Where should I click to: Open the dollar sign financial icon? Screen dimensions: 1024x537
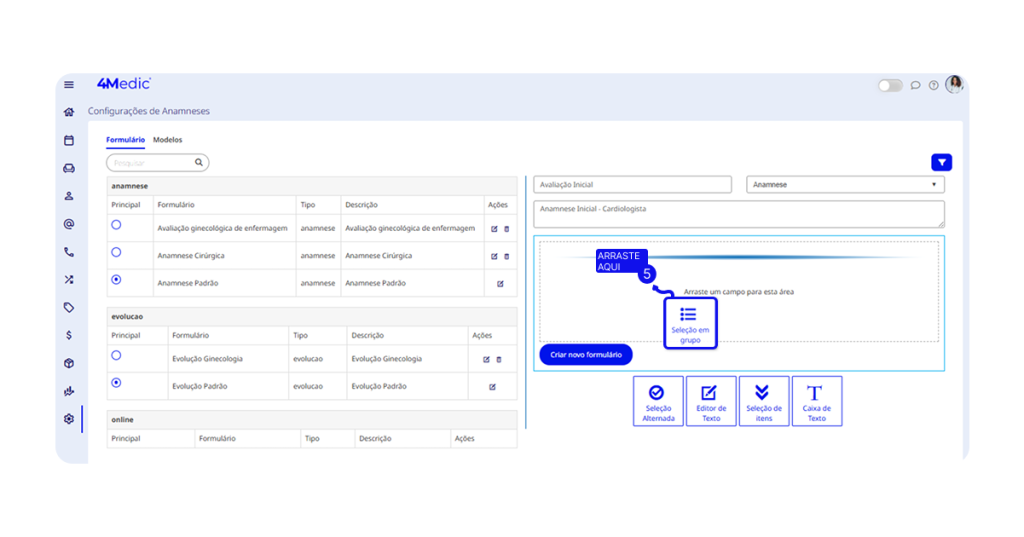click(x=69, y=335)
